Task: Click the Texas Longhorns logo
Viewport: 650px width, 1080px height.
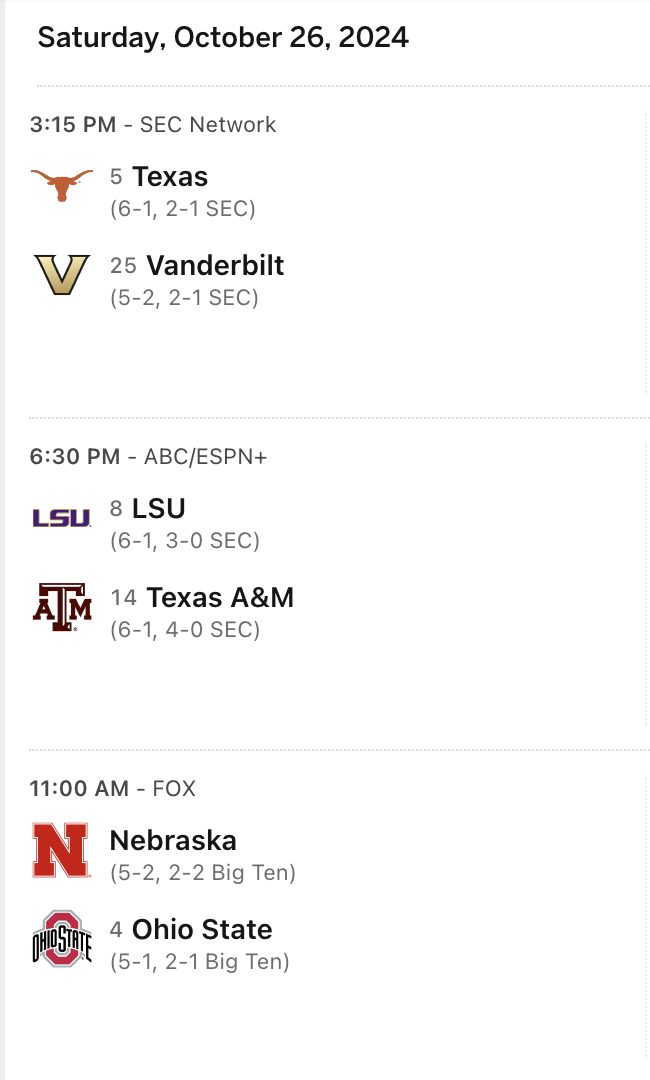Action: coord(61,185)
